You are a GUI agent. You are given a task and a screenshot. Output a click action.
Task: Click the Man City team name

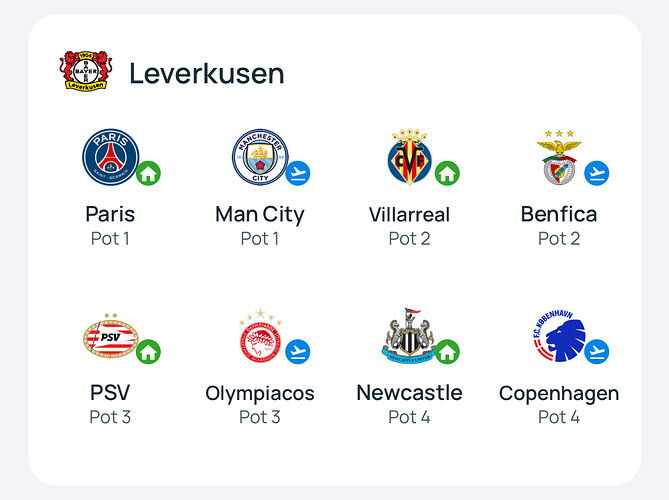[x=259, y=214]
